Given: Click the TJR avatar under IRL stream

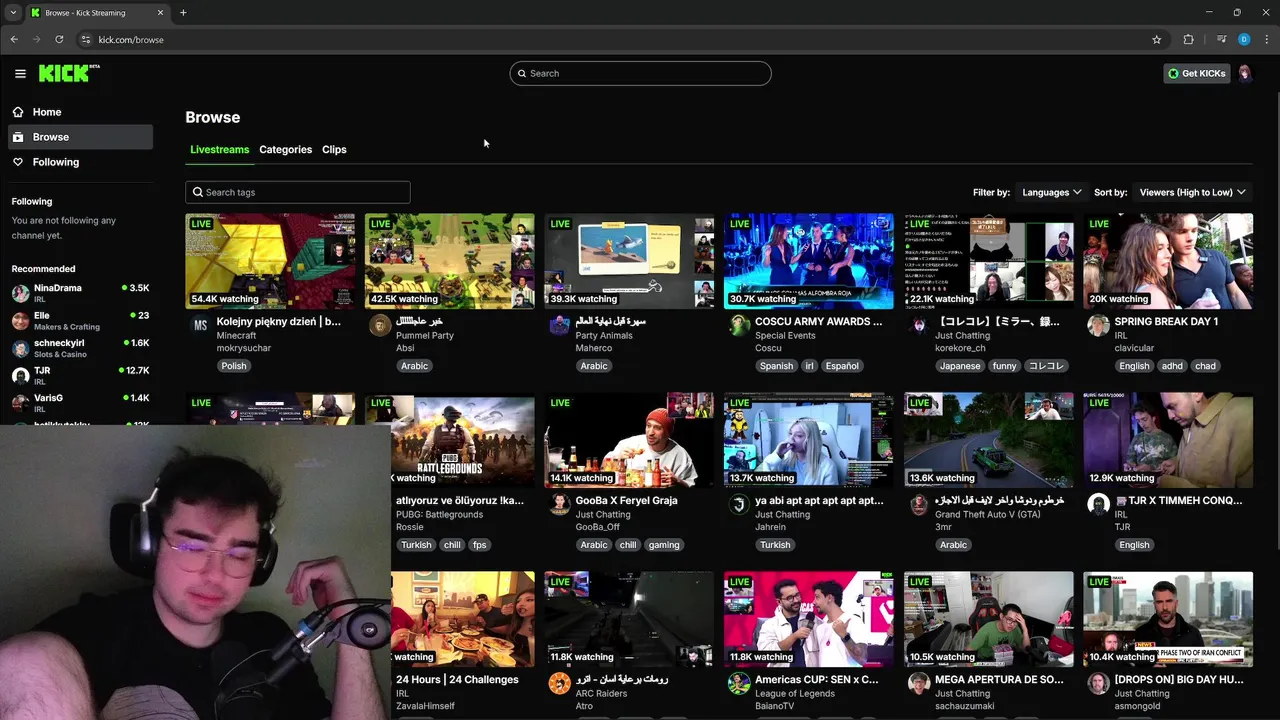Looking at the screenshot, I should pyautogui.click(x=1098, y=504).
